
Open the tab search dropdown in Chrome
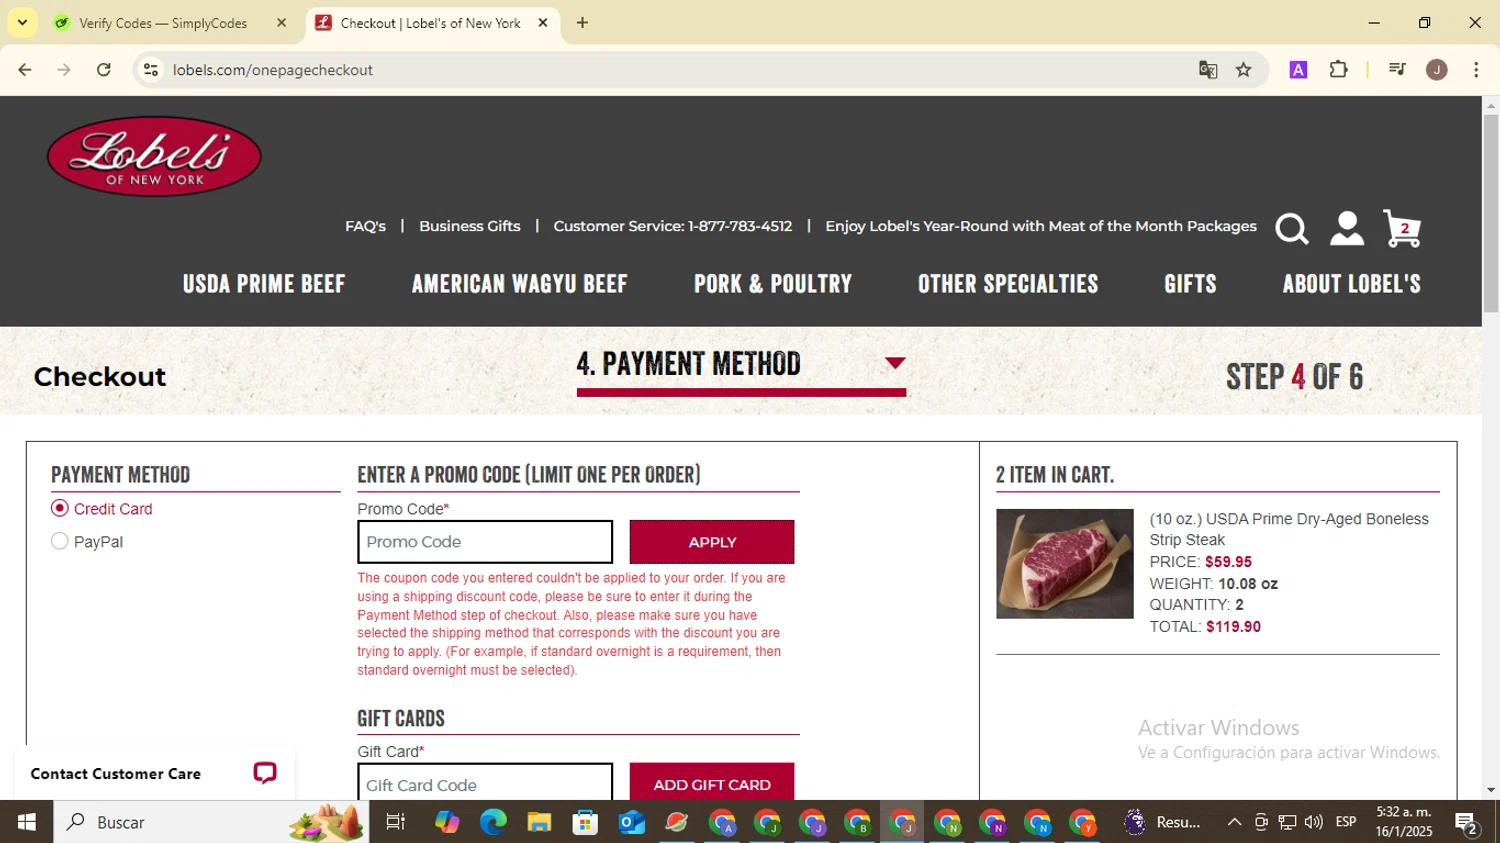(x=22, y=22)
